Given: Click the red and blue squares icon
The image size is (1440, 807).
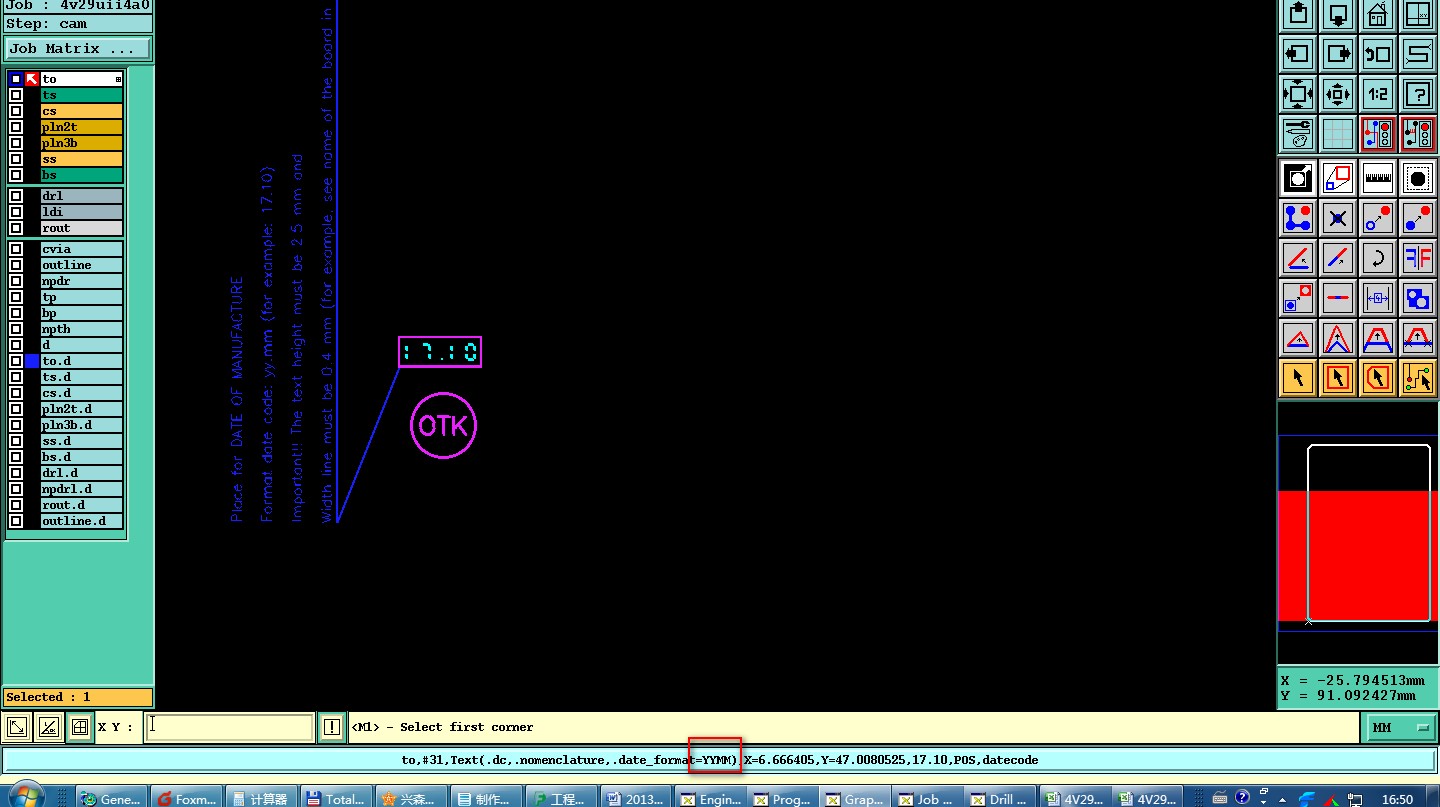Looking at the screenshot, I should (x=1338, y=179).
